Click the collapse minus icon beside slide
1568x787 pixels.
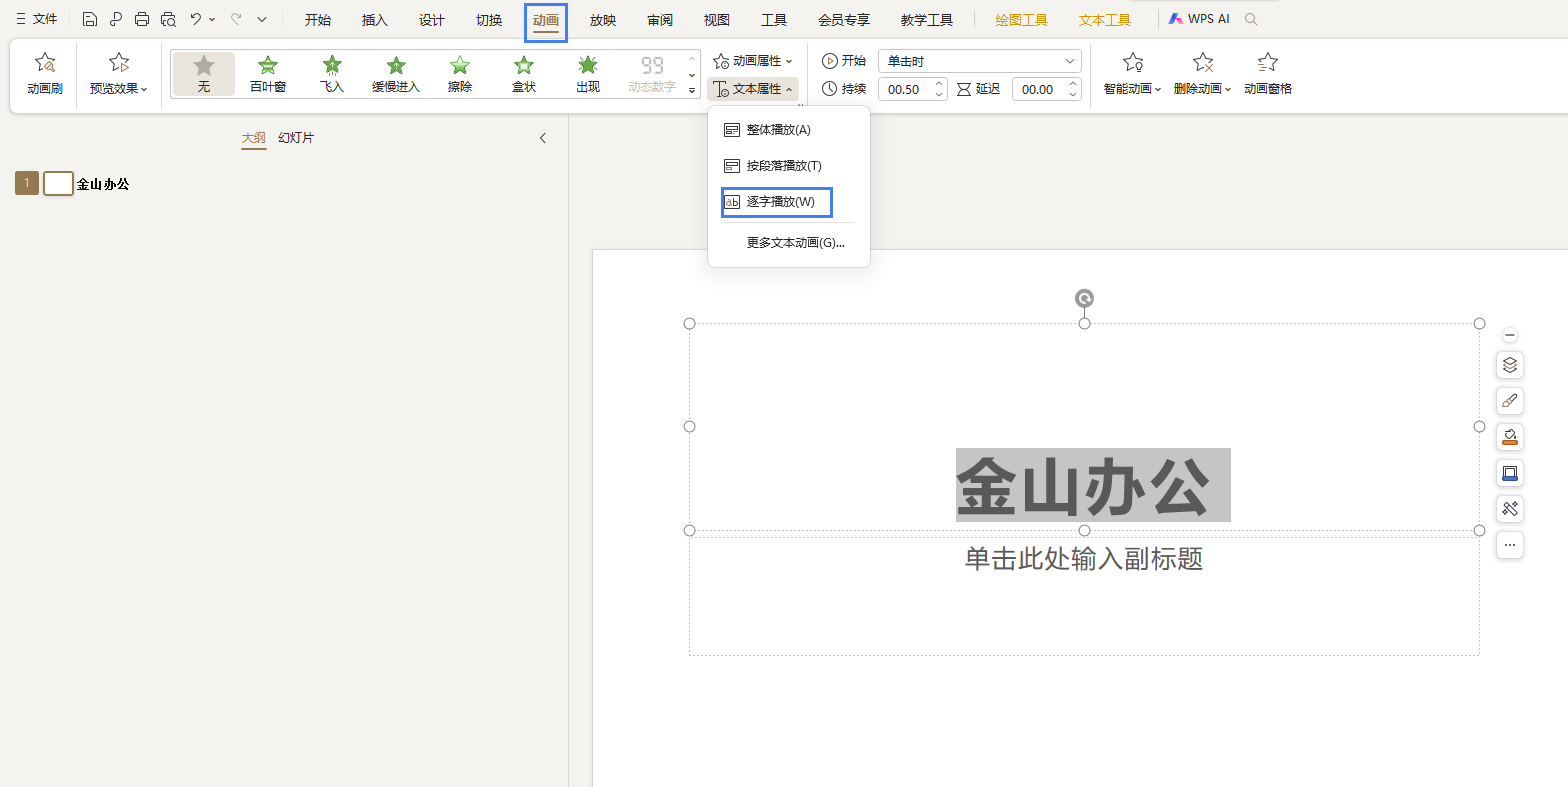coord(1510,335)
